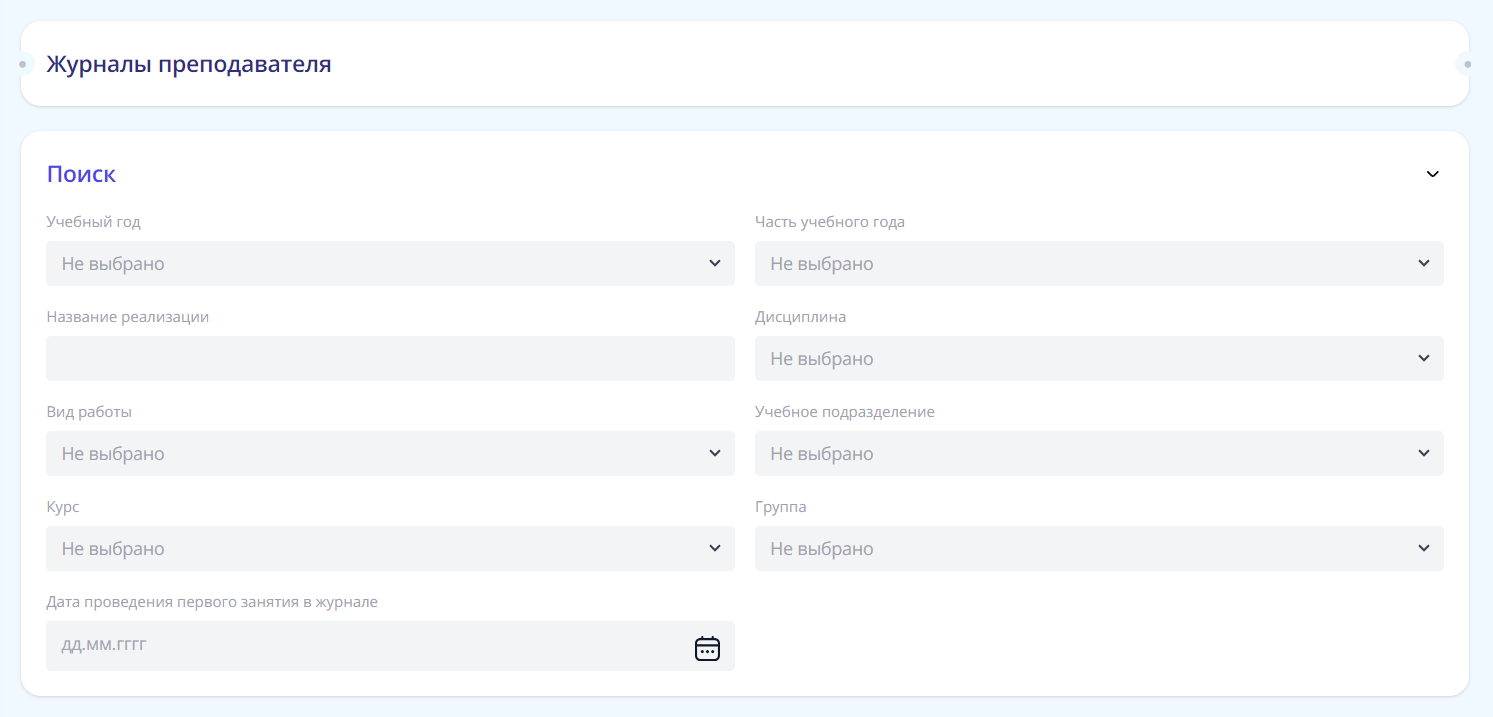Click the small dot at header's left edge
The image size is (1493, 717).
click(22, 65)
